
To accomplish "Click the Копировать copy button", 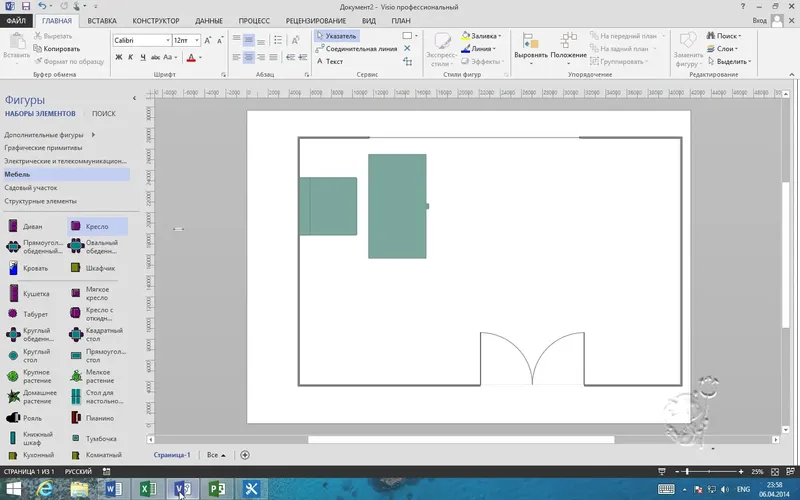I will (60, 47).
